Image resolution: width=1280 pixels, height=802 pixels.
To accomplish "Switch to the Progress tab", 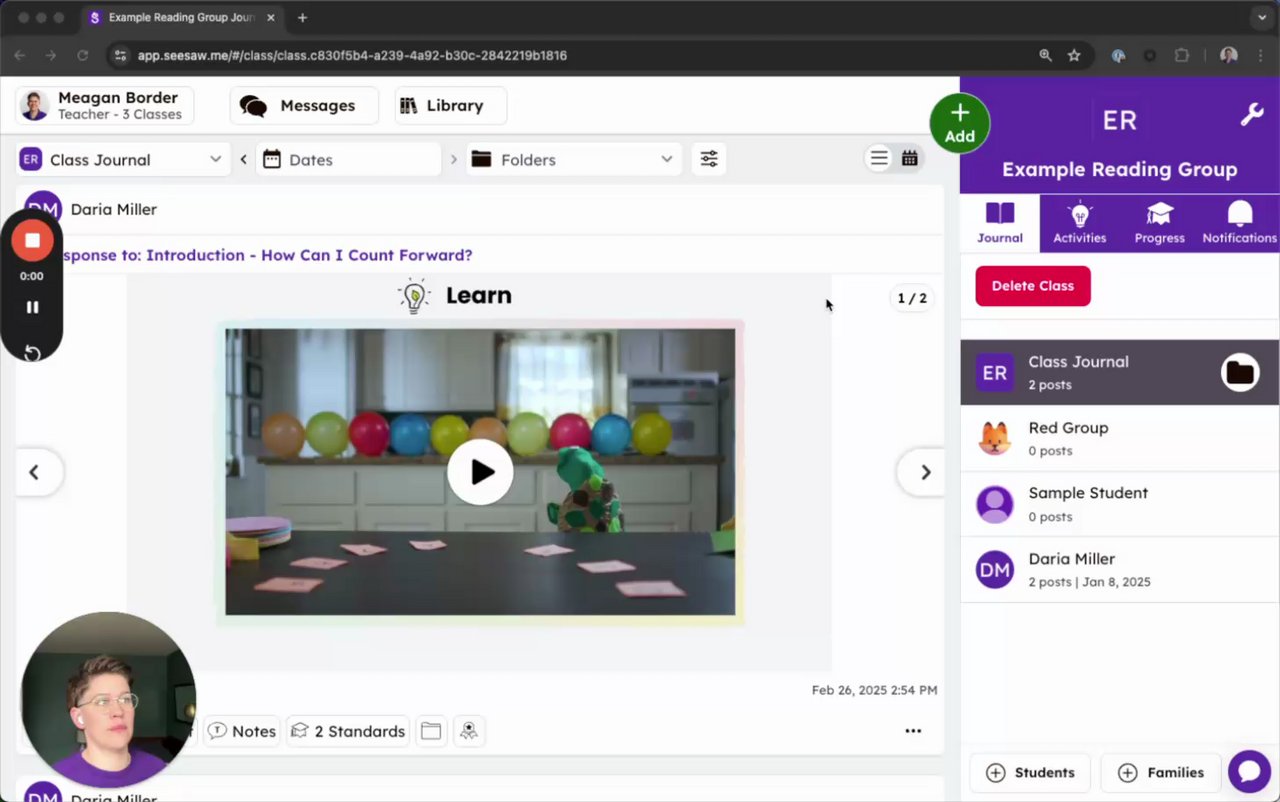I will [x=1160, y=223].
